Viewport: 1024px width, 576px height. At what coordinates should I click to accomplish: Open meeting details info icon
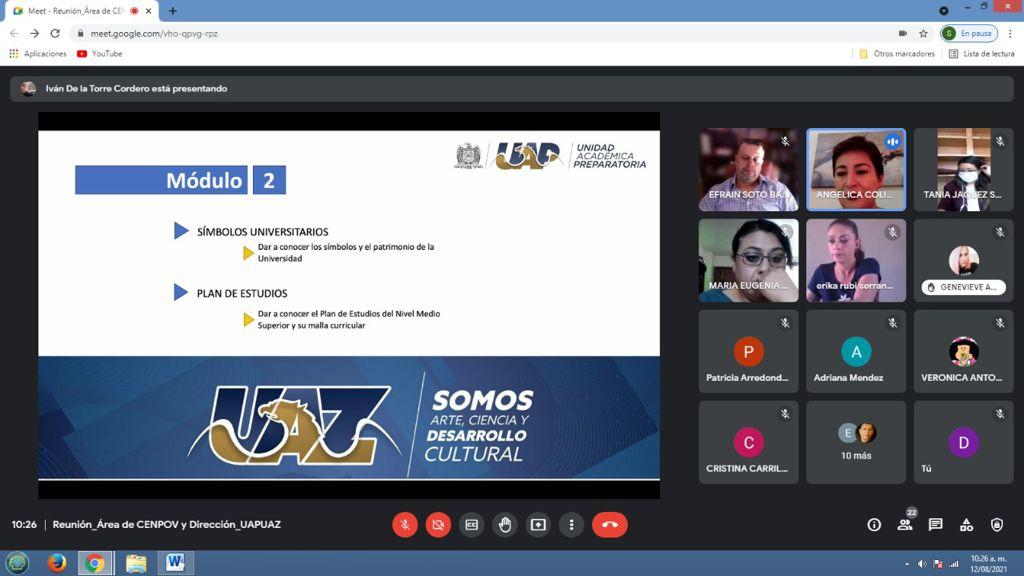874,524
